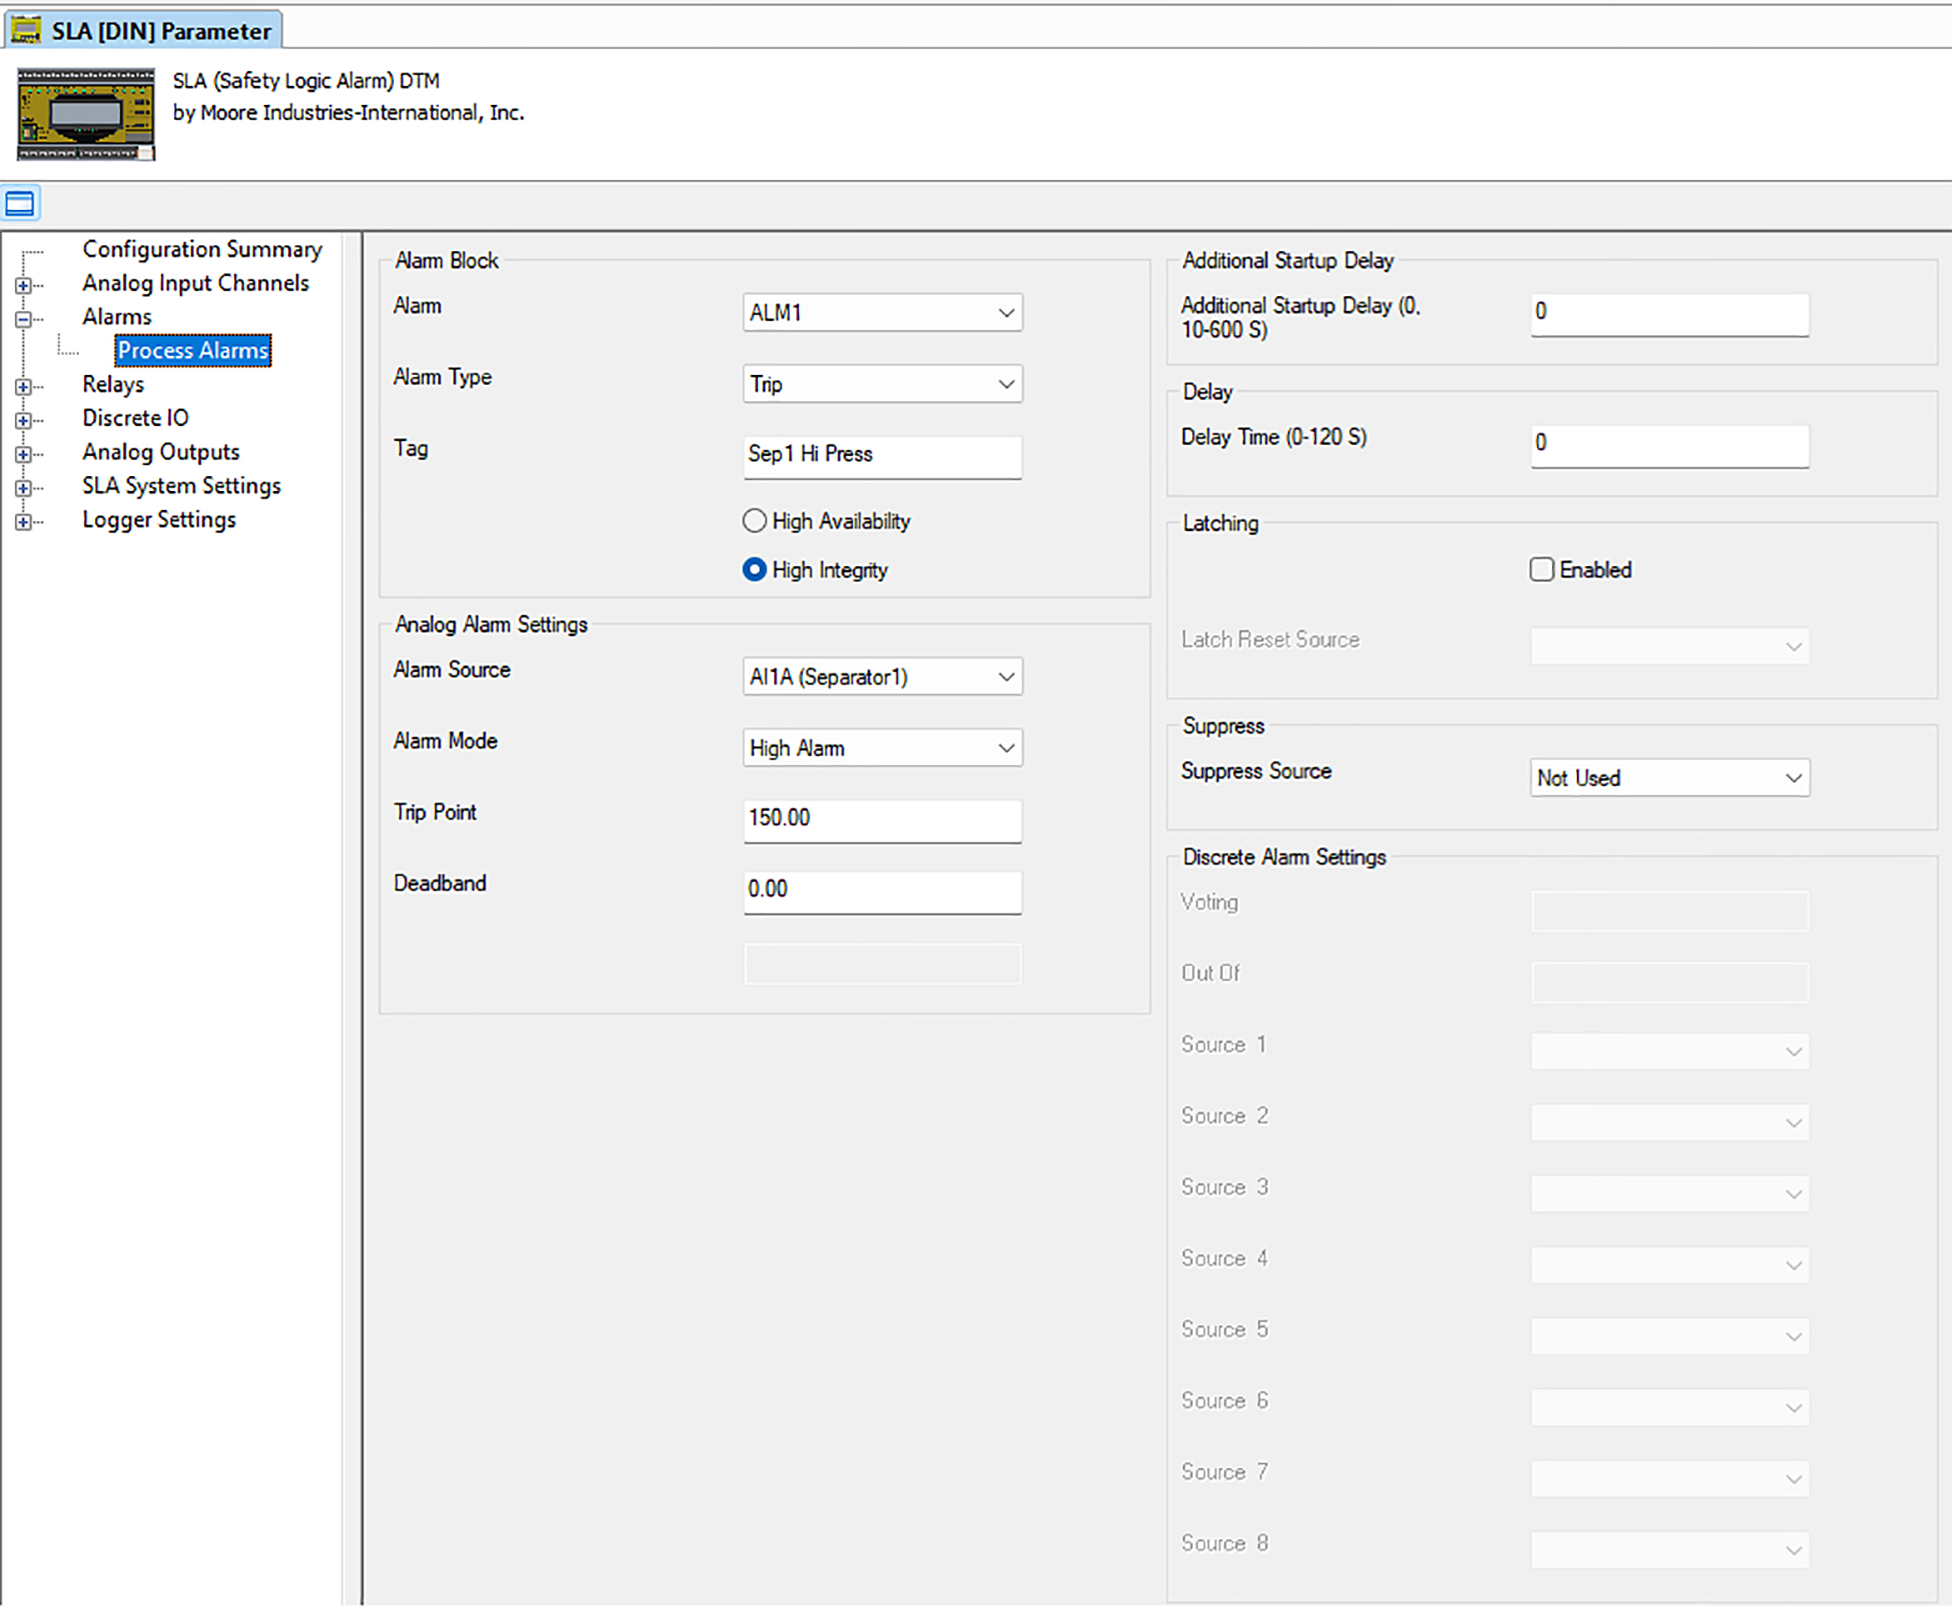
Task: Click SLA System Settings in the tree
Action: [181, 486]
